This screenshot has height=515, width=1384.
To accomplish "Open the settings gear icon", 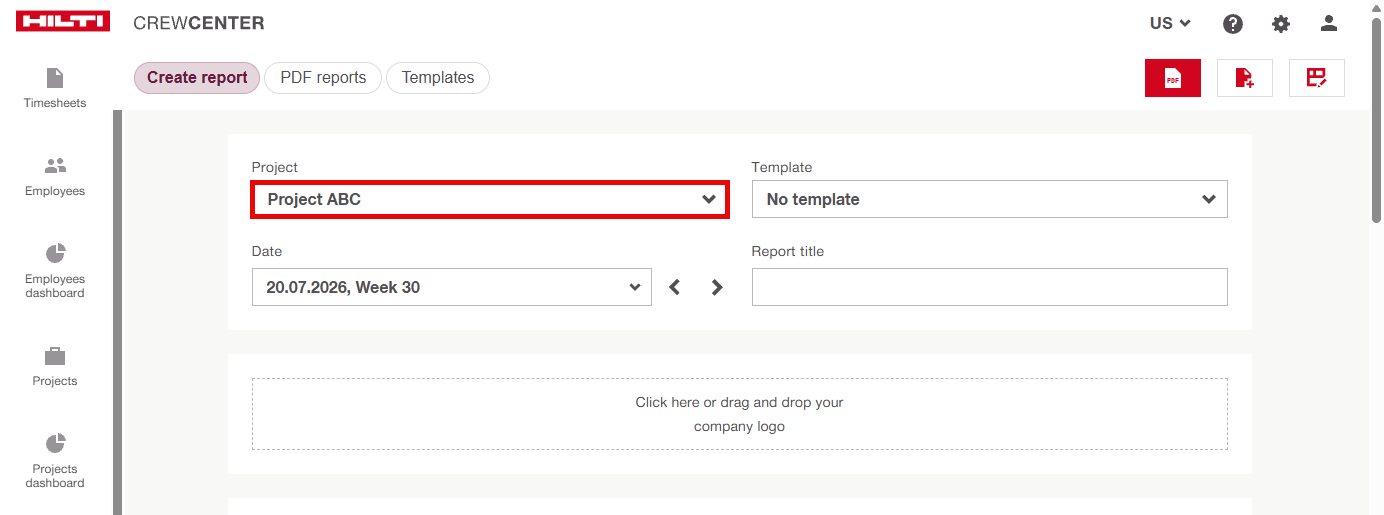I will [x=1281, y=23].
